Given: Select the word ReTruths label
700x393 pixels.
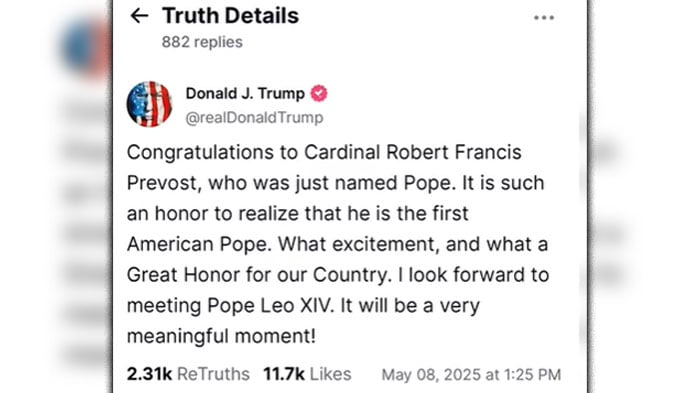Looking at the screenshot, I should pos(213,374).
